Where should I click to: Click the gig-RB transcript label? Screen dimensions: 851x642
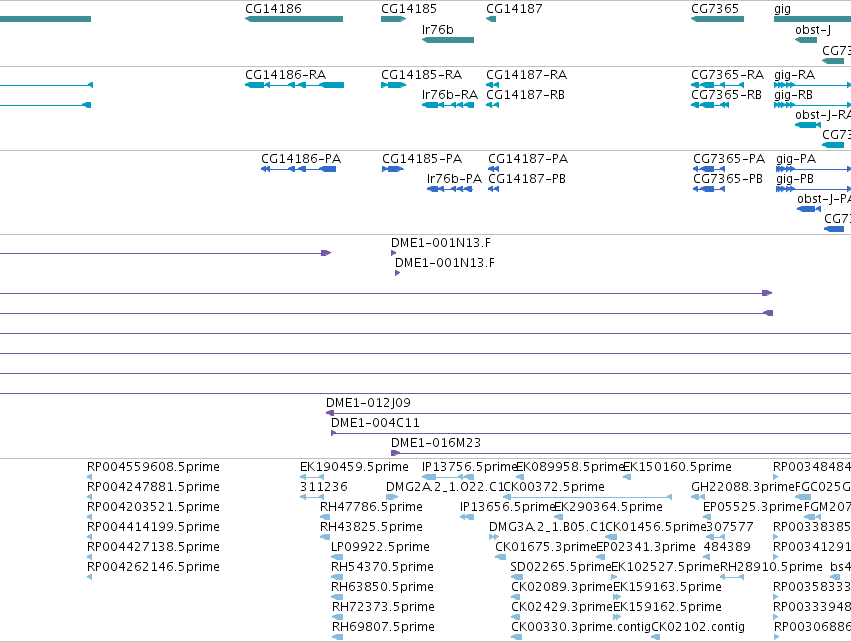point(793,95)
